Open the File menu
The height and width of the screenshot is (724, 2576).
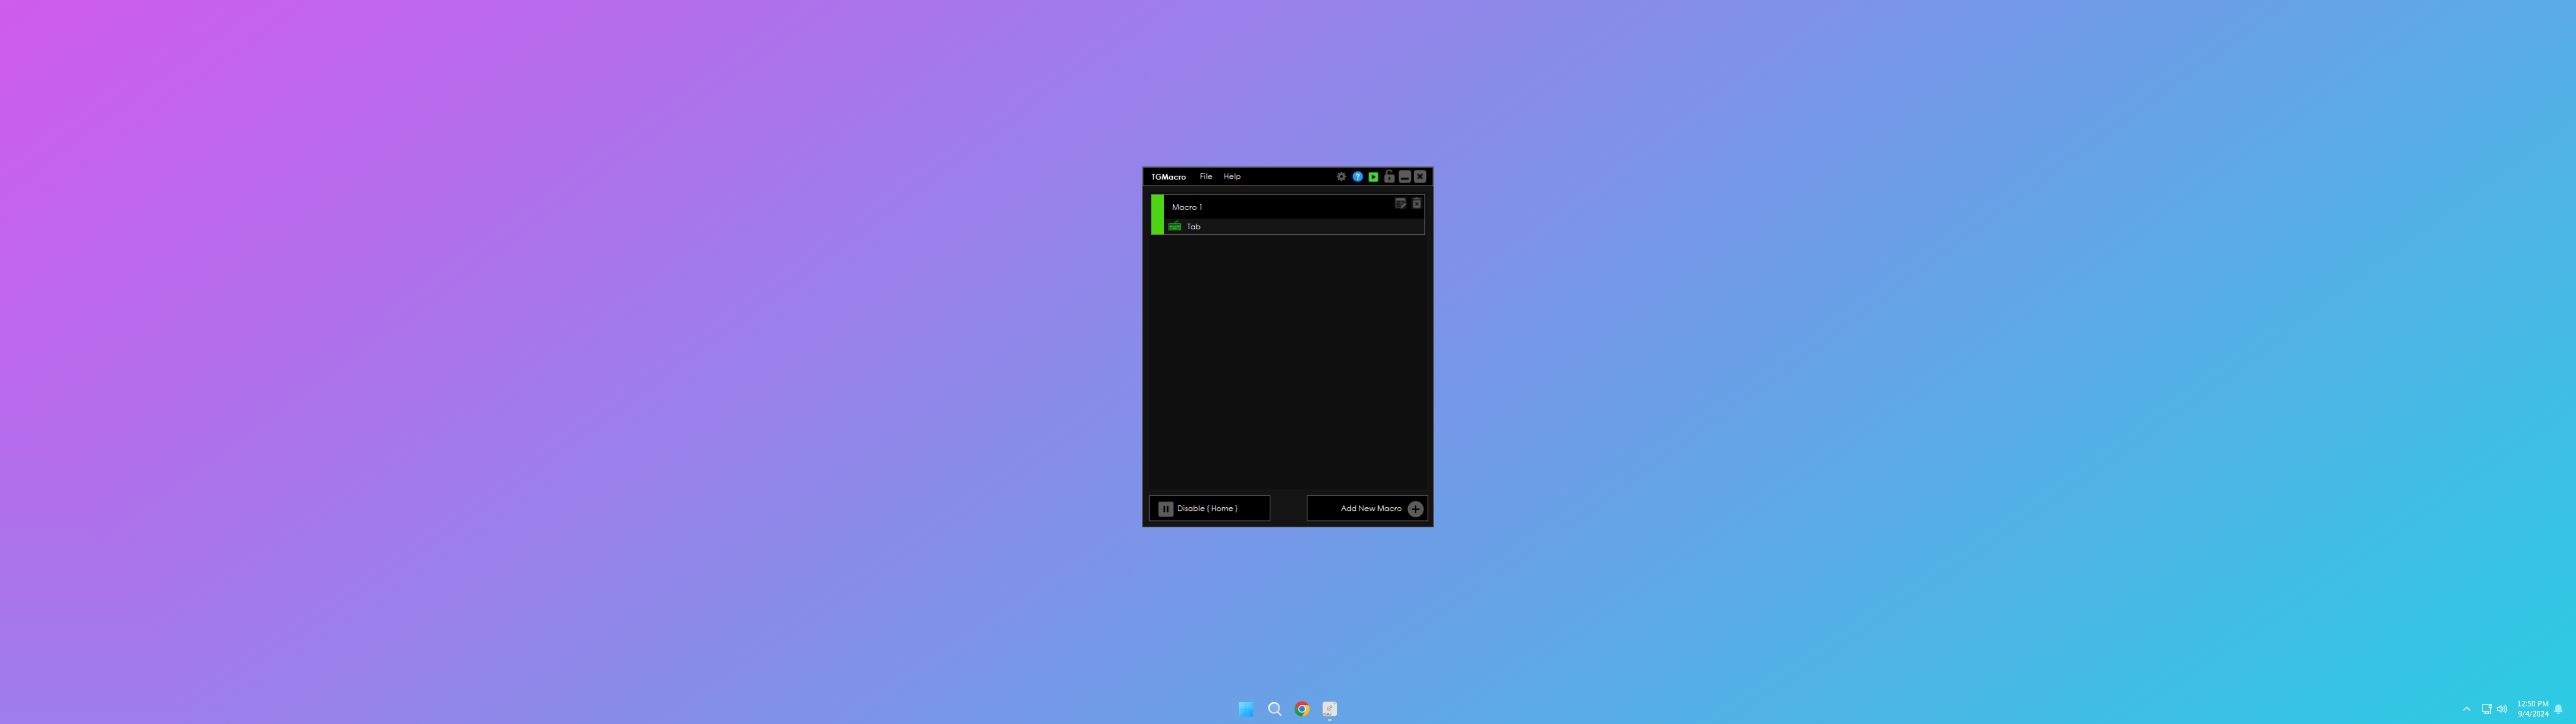pos(1205,177)
